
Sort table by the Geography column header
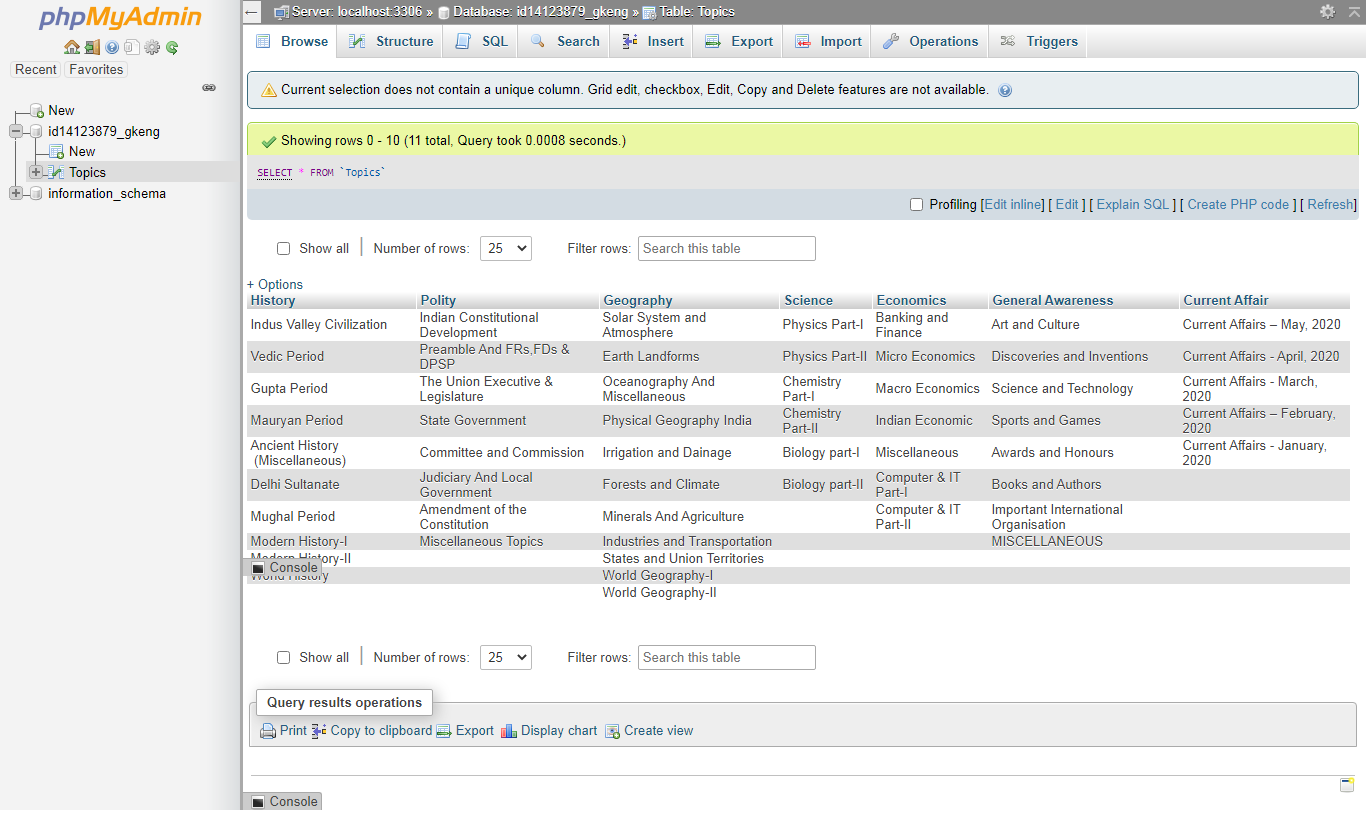click(637, 300)
